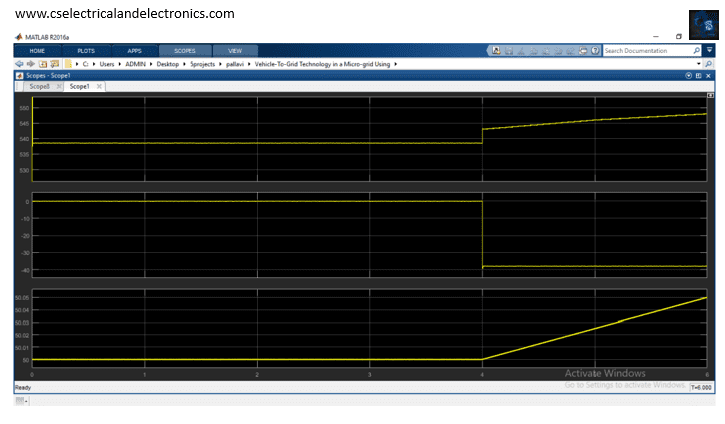
Task: Expand the toolstrip minimize arrow
Action: click(x=709, y=50)
